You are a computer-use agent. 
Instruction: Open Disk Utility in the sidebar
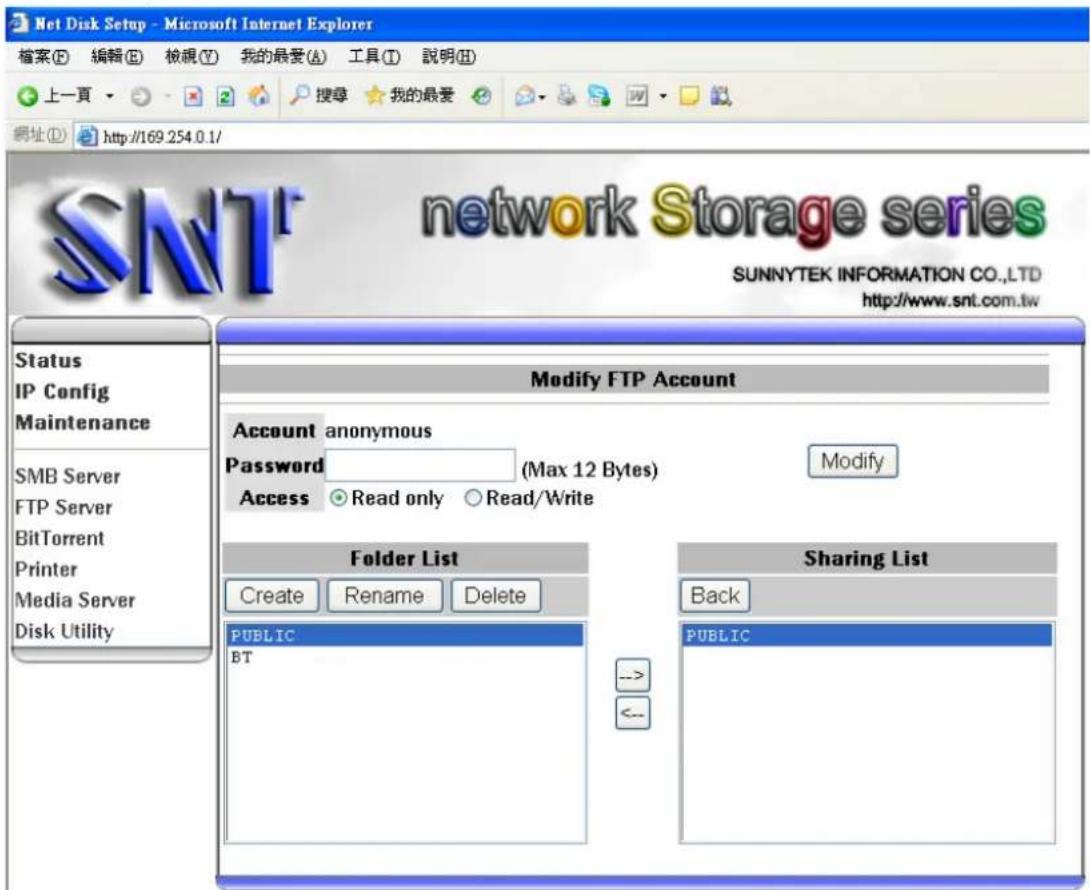64,631
